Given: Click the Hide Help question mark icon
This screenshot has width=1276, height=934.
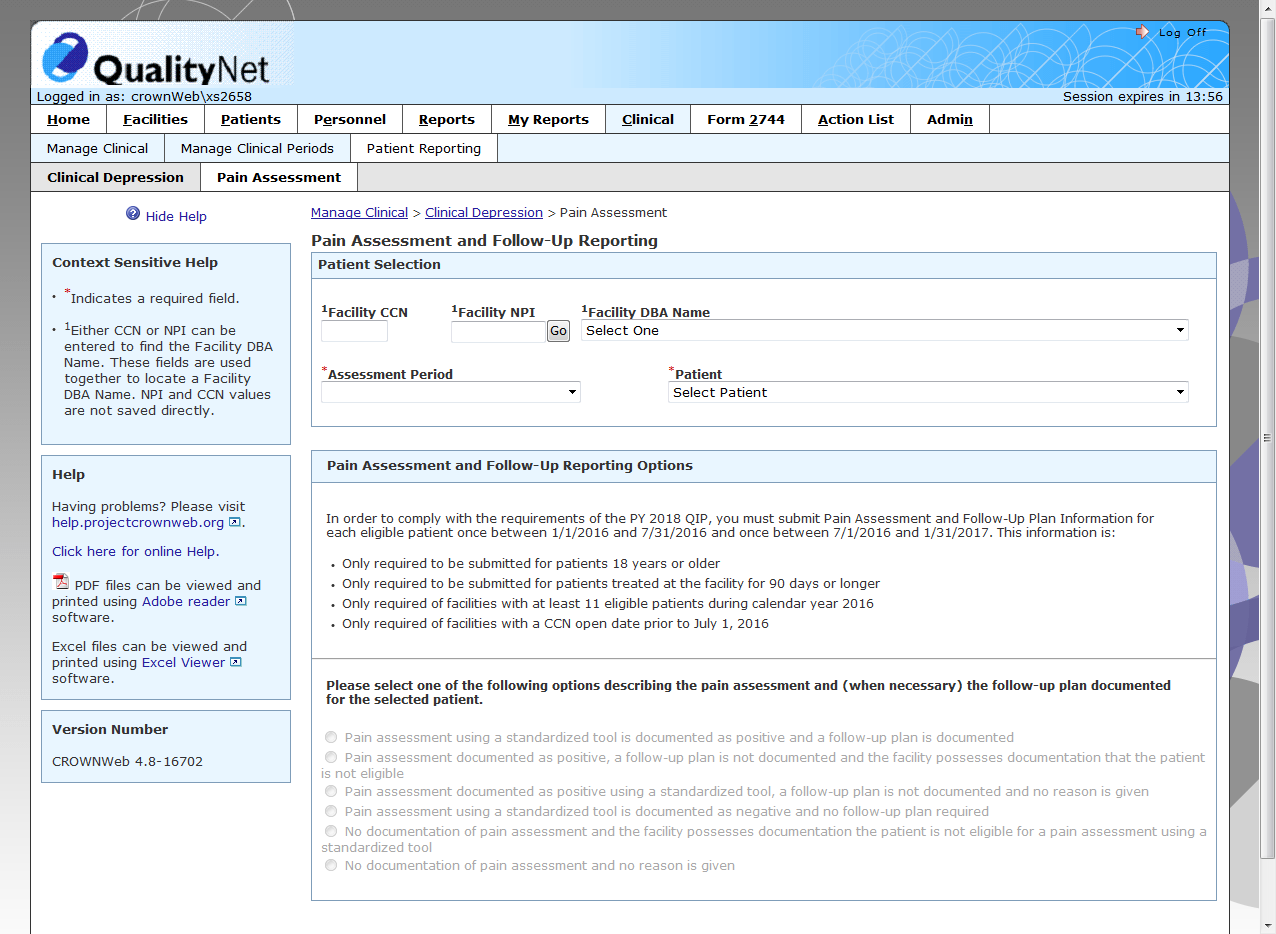Looking at the screenshot, I should click(133, 214).
